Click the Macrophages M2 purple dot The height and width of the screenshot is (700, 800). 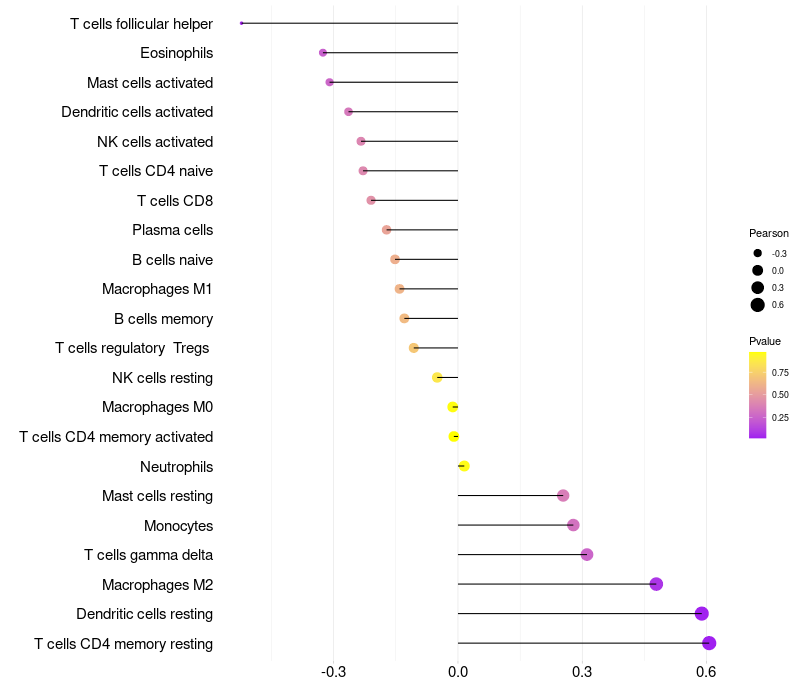pos(656,584)
